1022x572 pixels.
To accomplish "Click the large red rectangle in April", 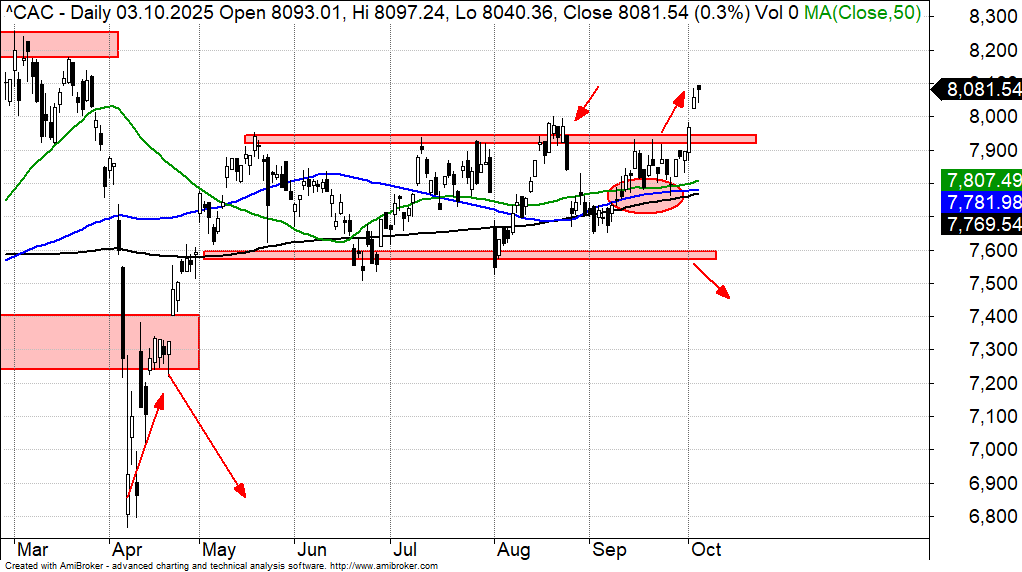I will pyautogui.click(x=99, y=341).
